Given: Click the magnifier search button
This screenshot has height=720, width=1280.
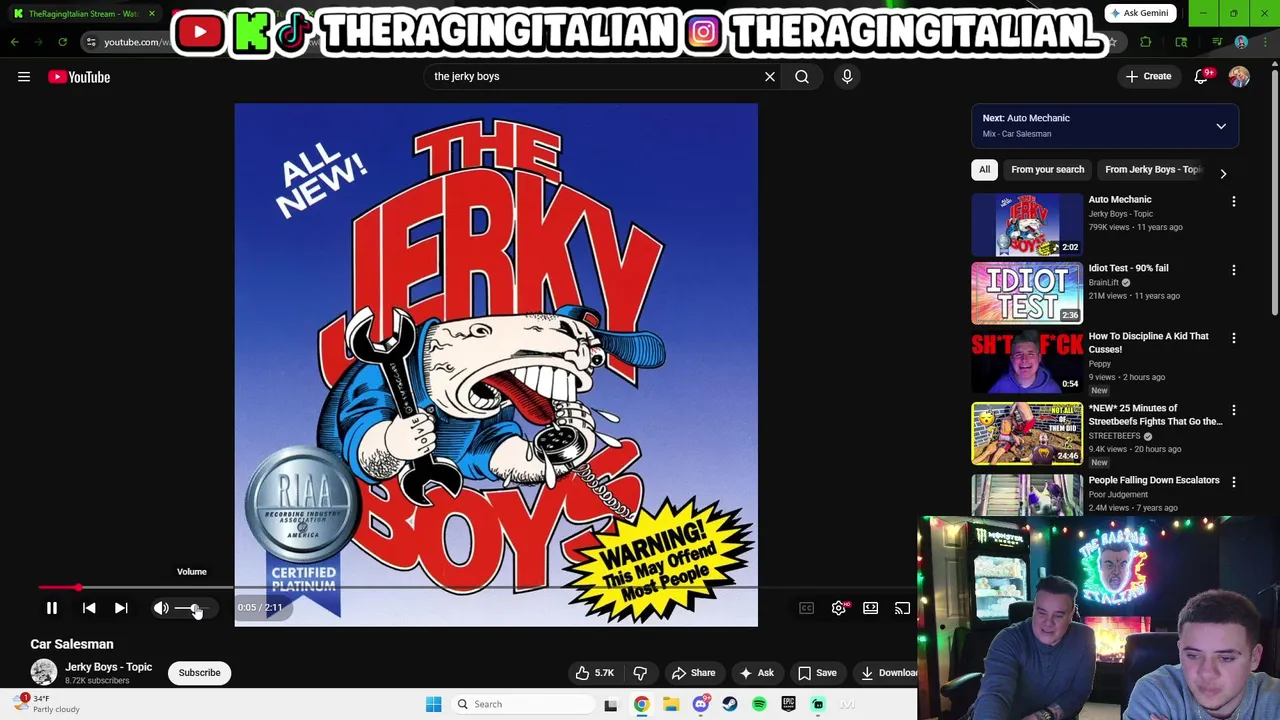Looking at the screenshot, I should (802, 76).
